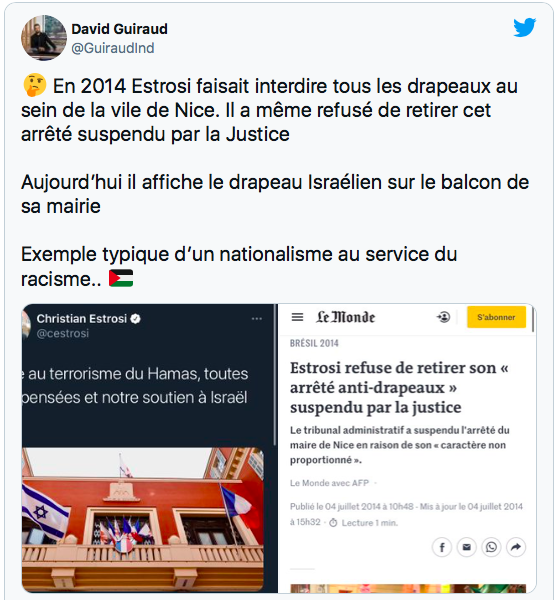Share the article on Facebook
The image size is (554, 600).
pos(442,547)
